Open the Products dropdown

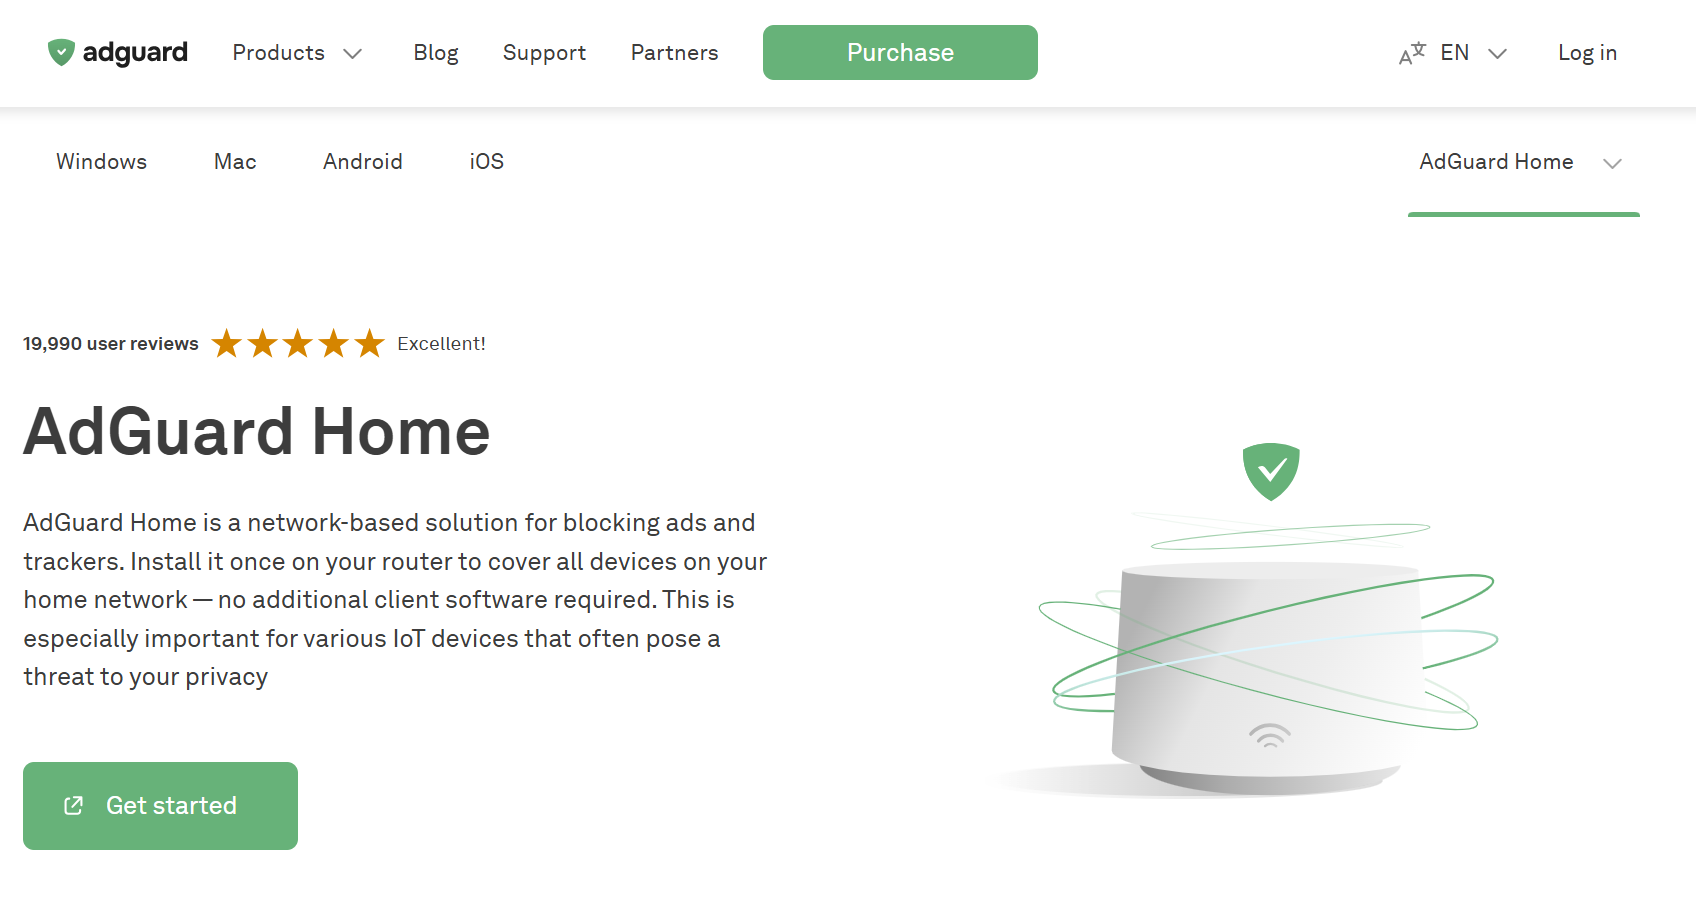297,53
